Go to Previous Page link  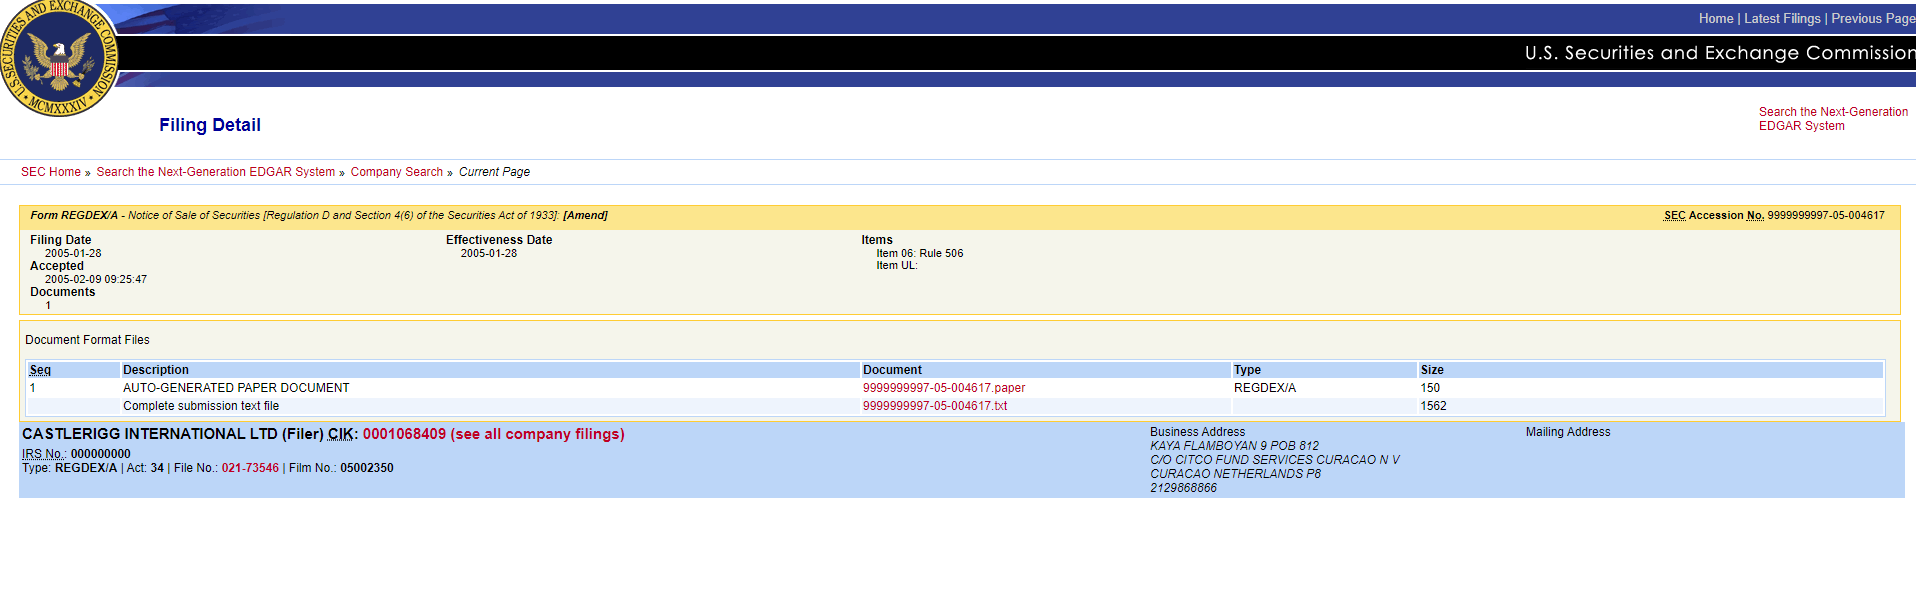[x=1872, y=19]
